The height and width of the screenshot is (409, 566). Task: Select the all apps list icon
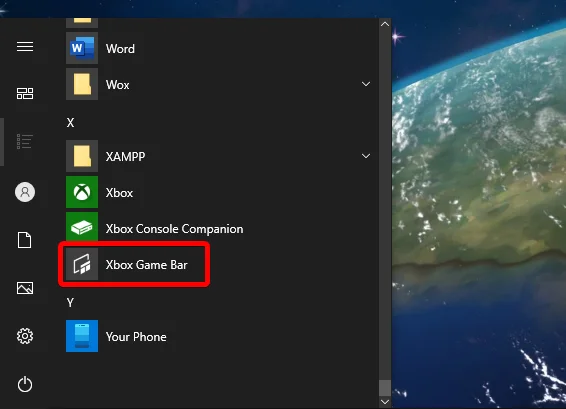coord(25,142)
